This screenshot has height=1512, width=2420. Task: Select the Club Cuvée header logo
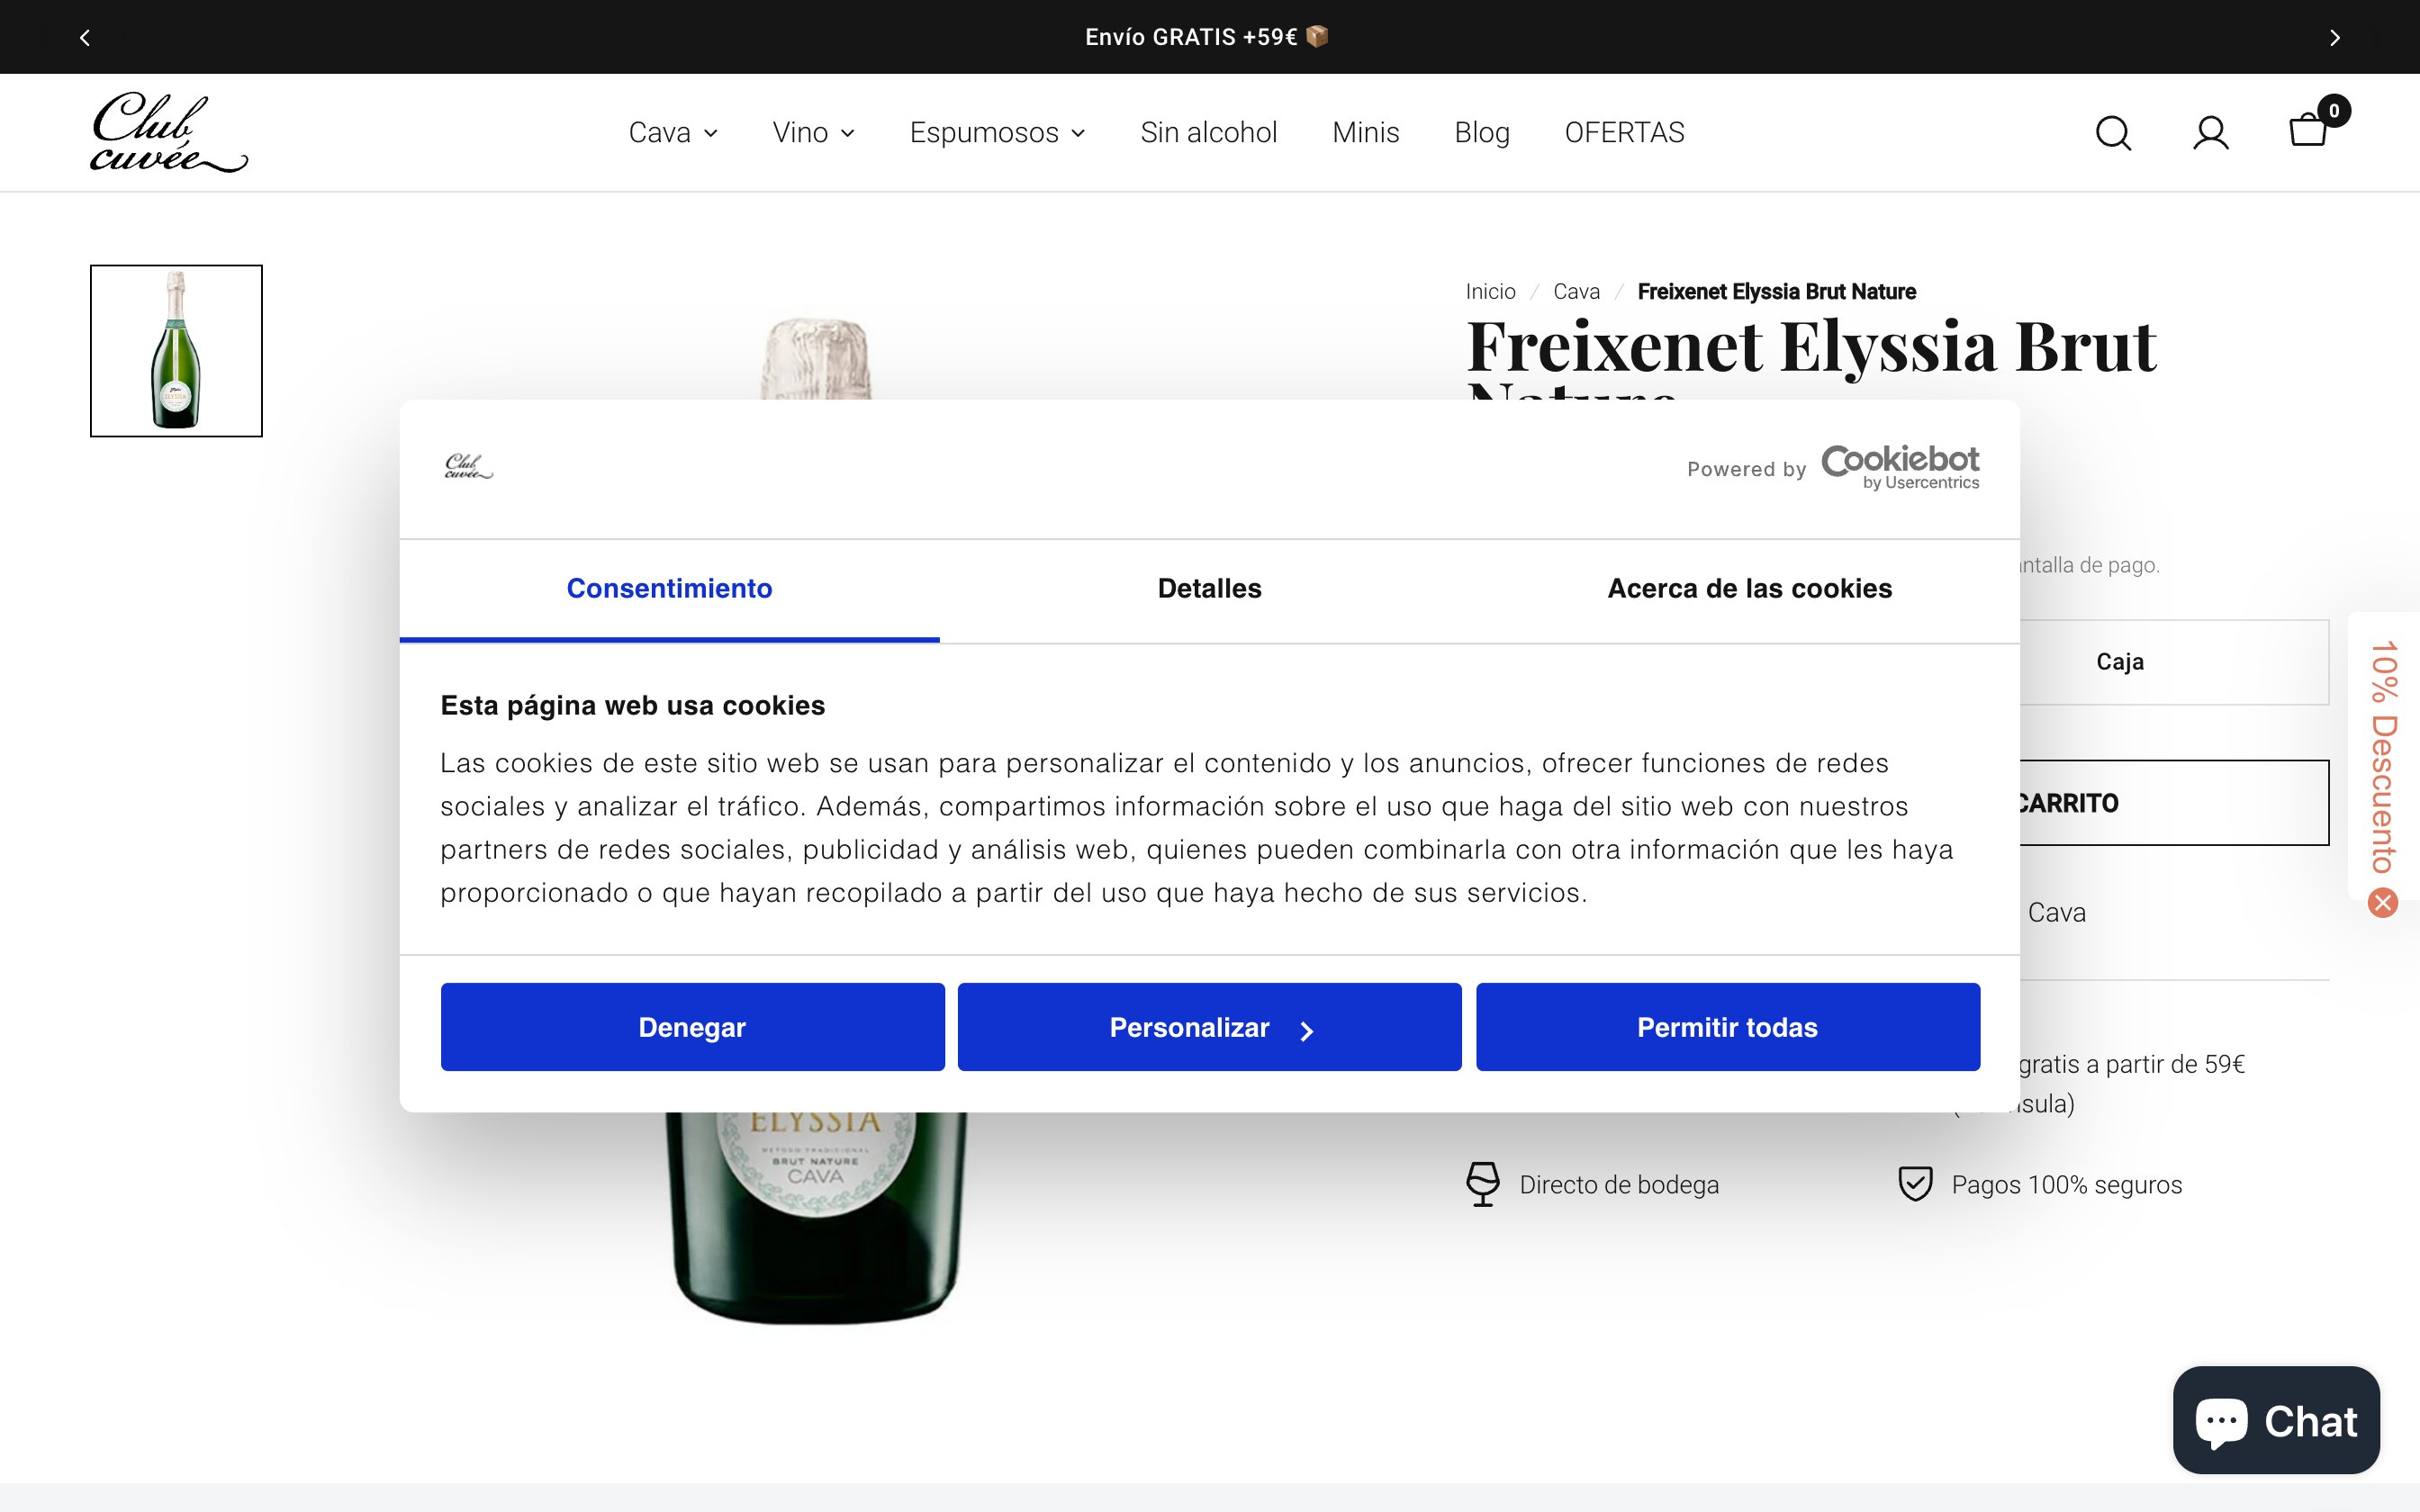pos(168,131)
